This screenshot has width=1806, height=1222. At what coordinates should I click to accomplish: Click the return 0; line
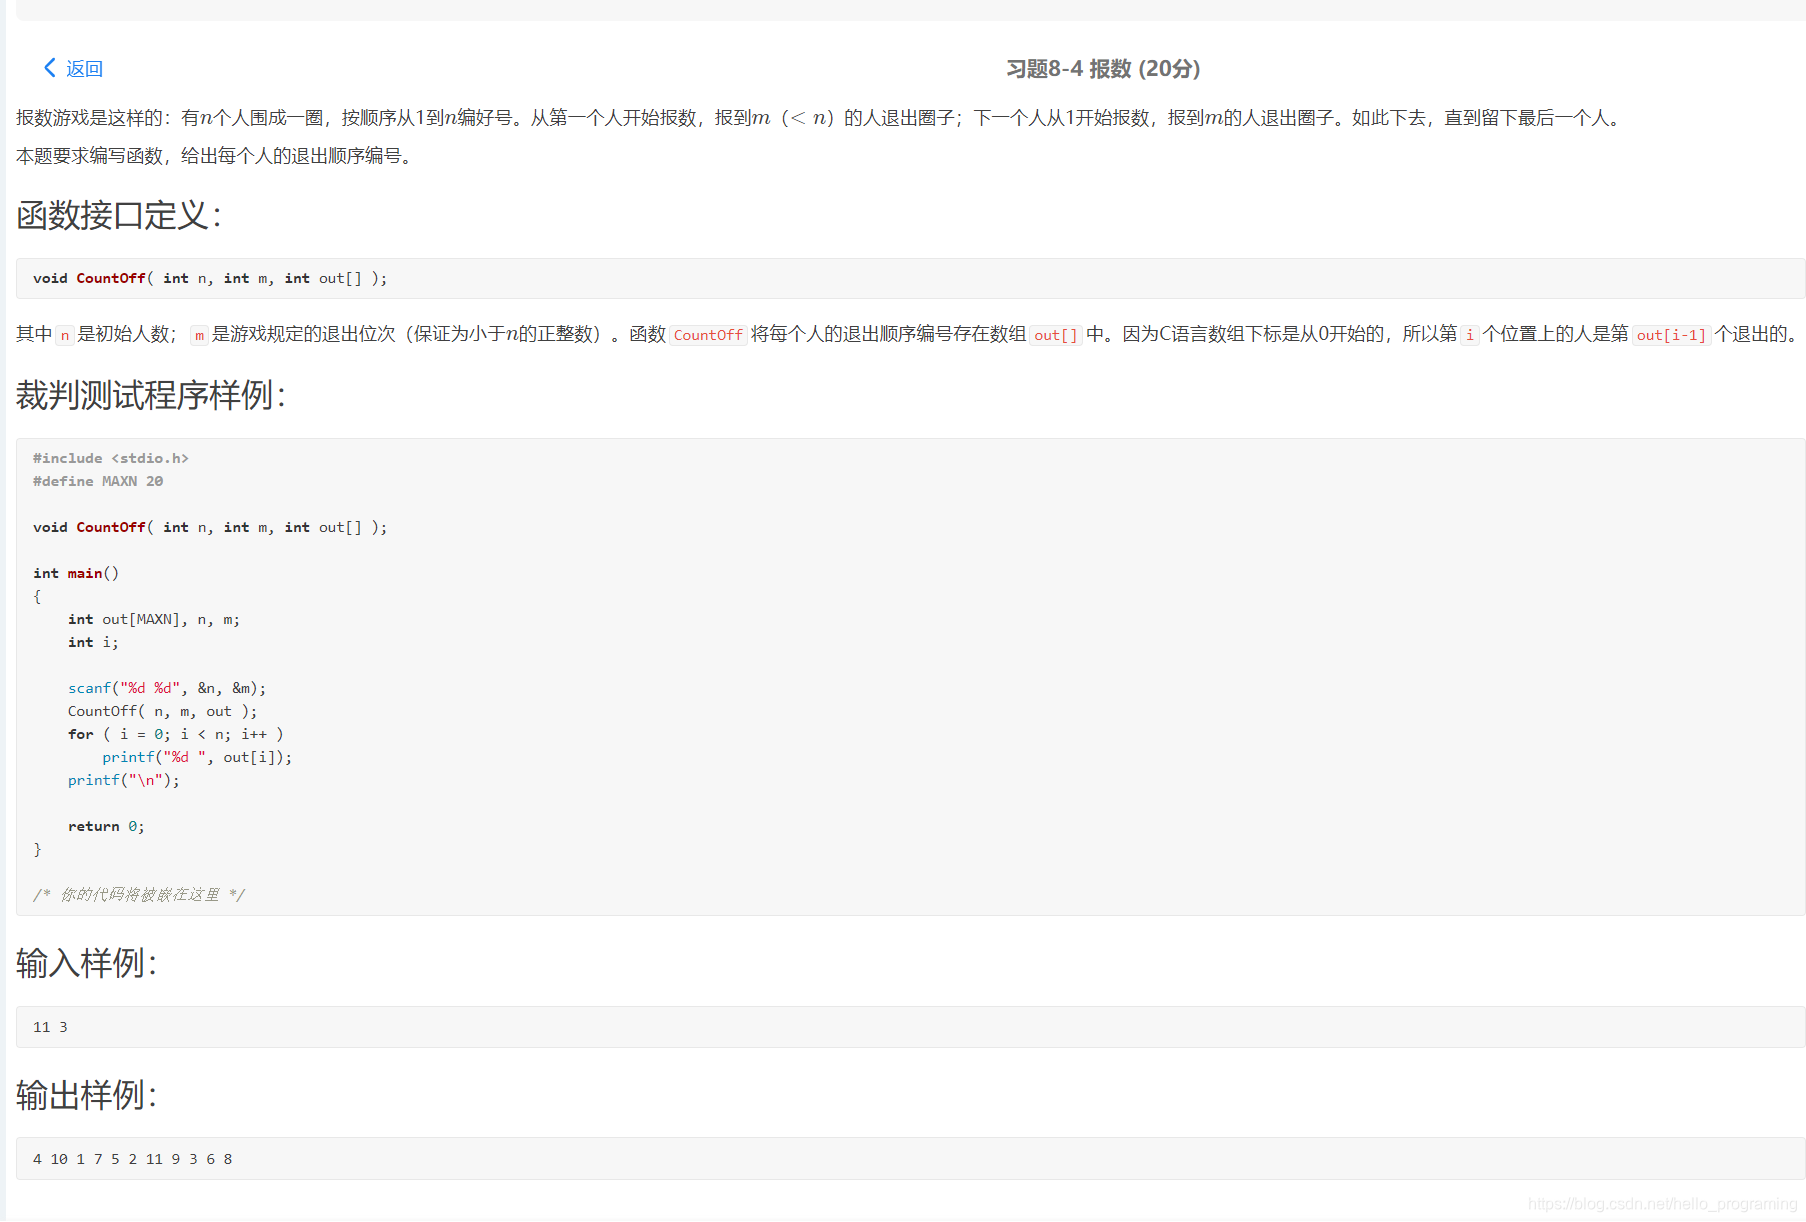tap(106, 826)
